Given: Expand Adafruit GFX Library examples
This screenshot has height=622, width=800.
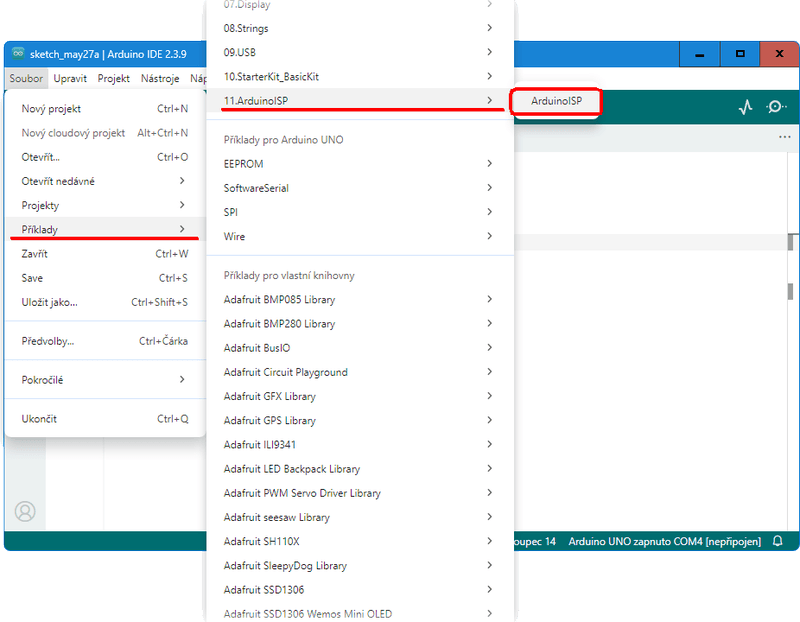Looking at the screenshot, I should (360, 396).
